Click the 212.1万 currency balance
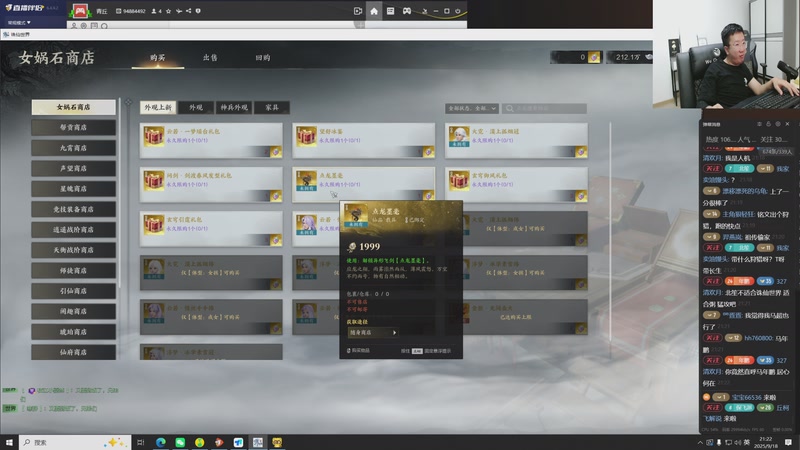800x450 pixels. pos(628,57)
